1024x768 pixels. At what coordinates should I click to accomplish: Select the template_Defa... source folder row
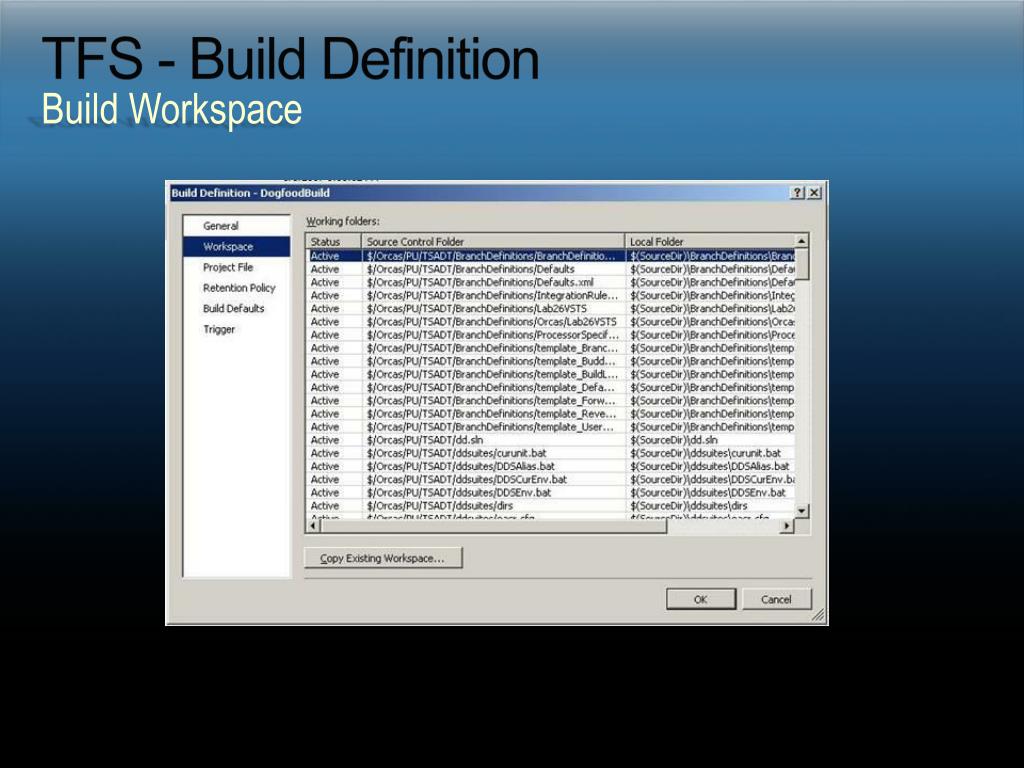551,387
